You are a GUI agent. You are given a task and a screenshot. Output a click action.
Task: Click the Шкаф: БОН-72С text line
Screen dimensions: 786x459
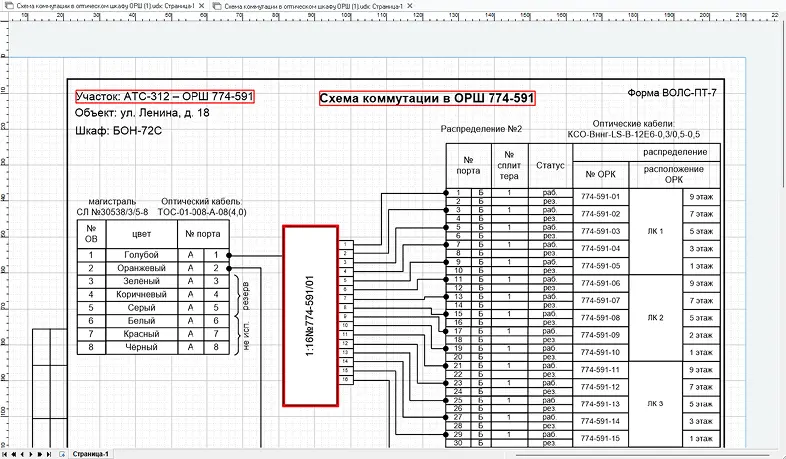click(119, 130)
